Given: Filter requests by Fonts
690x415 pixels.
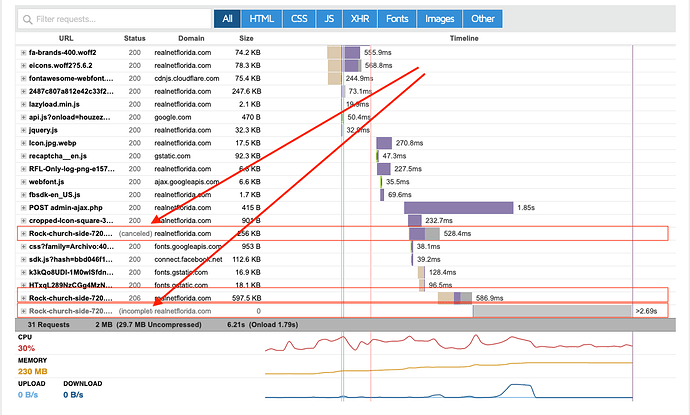Looking at the screenshot, I should pos(397,19).
